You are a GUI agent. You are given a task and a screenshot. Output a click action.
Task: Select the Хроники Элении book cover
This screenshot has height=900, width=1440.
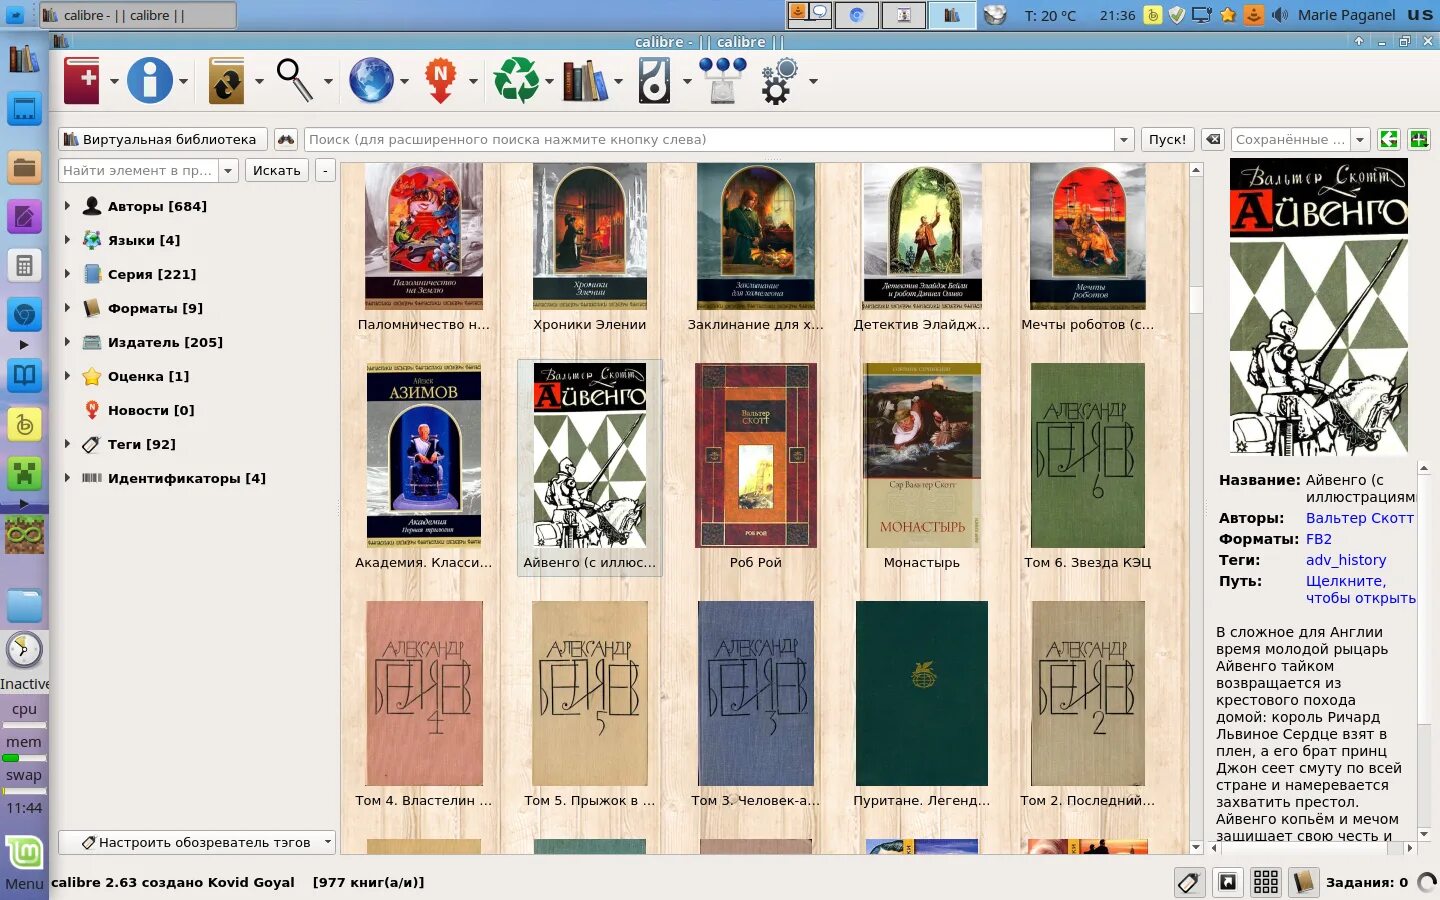tap(590, 236)
